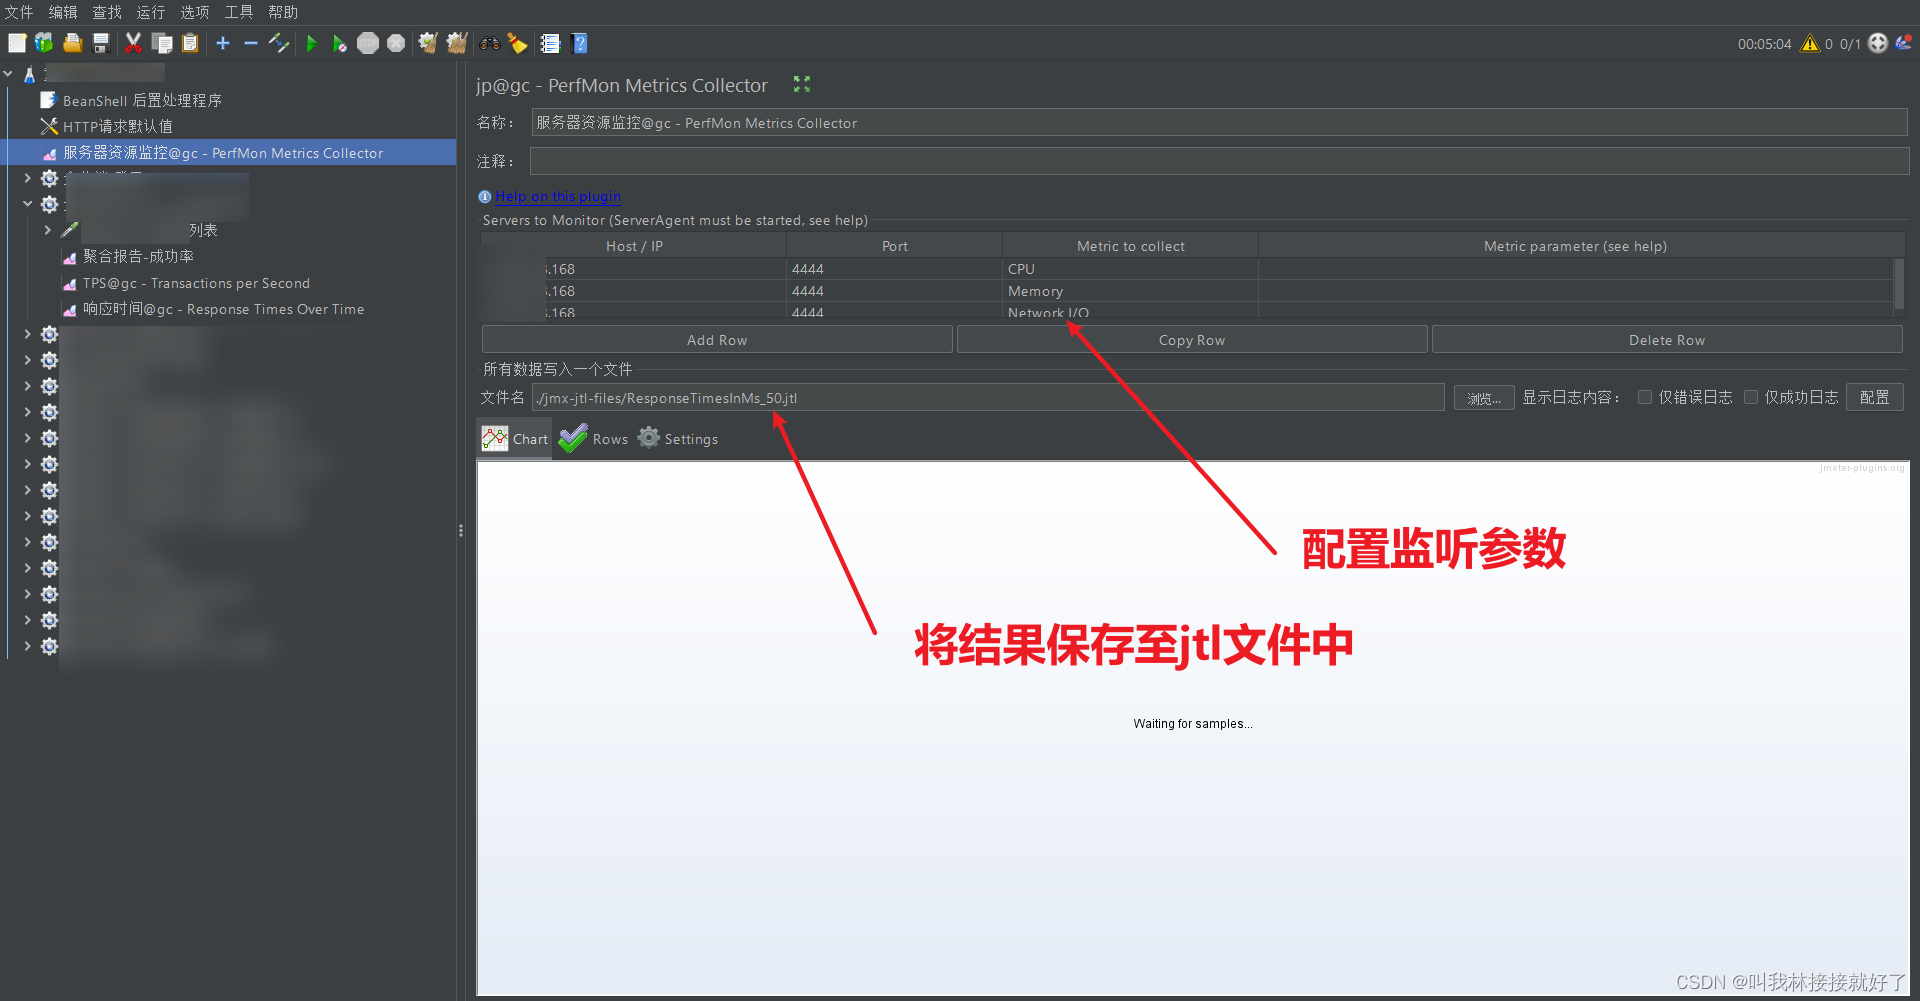
Task: Save the test plan with the floppy icon
Action: click(100, 43)
